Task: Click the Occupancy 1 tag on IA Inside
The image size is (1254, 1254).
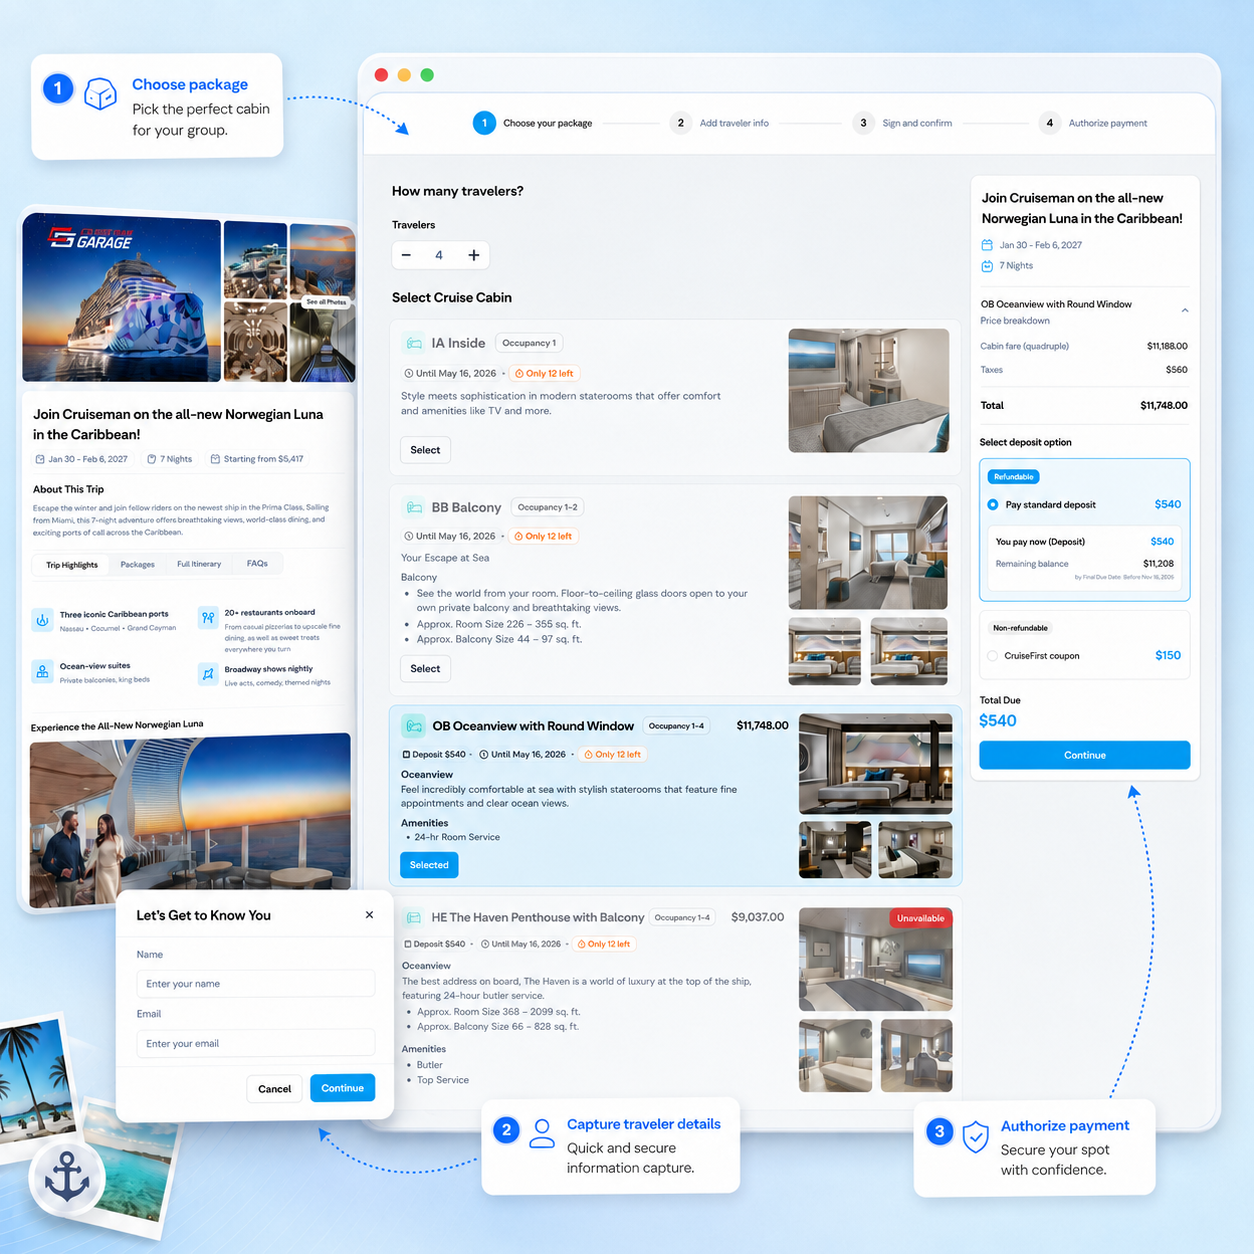Action: (x=530, y=343)
